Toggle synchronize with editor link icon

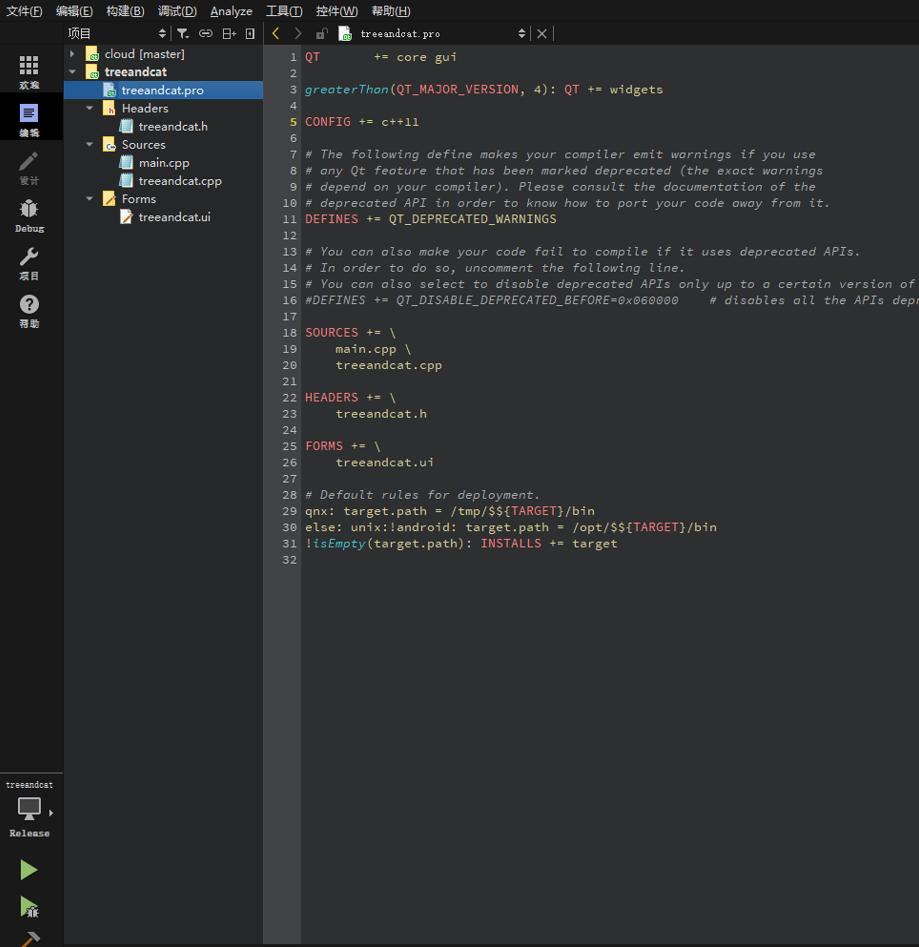click(206, 34)
